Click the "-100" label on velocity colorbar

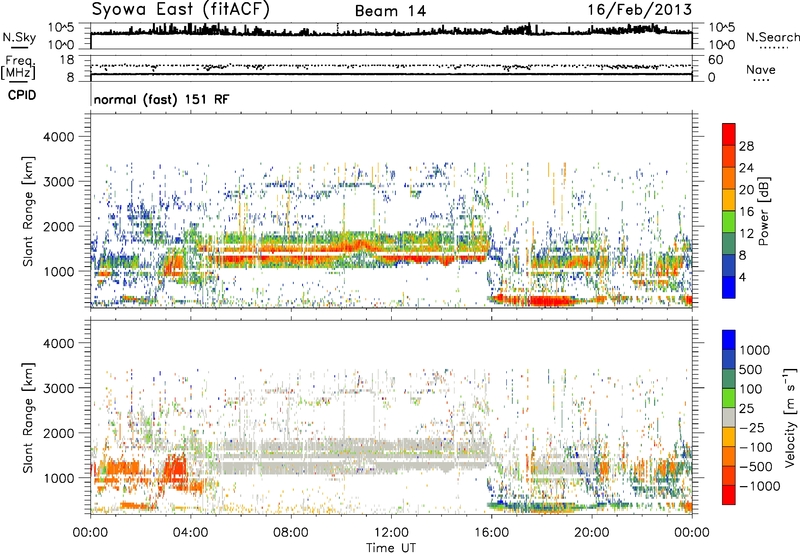click(x=756, y=447)
